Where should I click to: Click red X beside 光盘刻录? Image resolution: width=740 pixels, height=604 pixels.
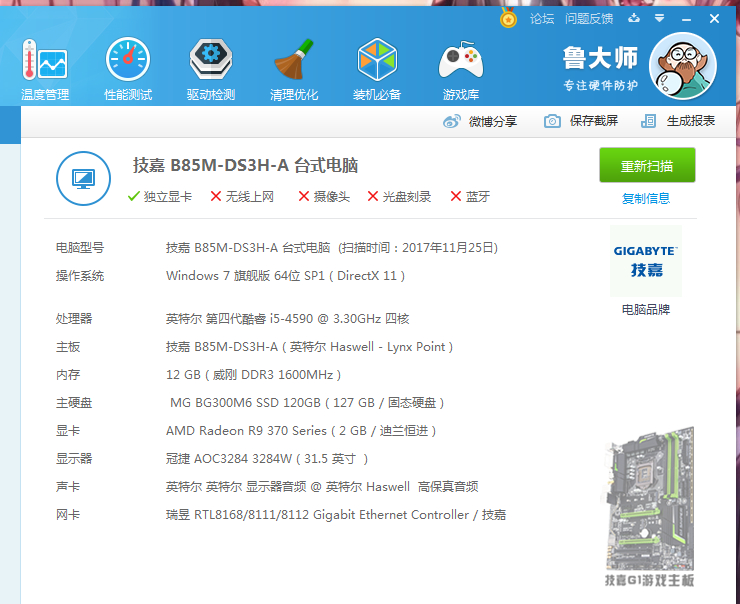point(373,196)
